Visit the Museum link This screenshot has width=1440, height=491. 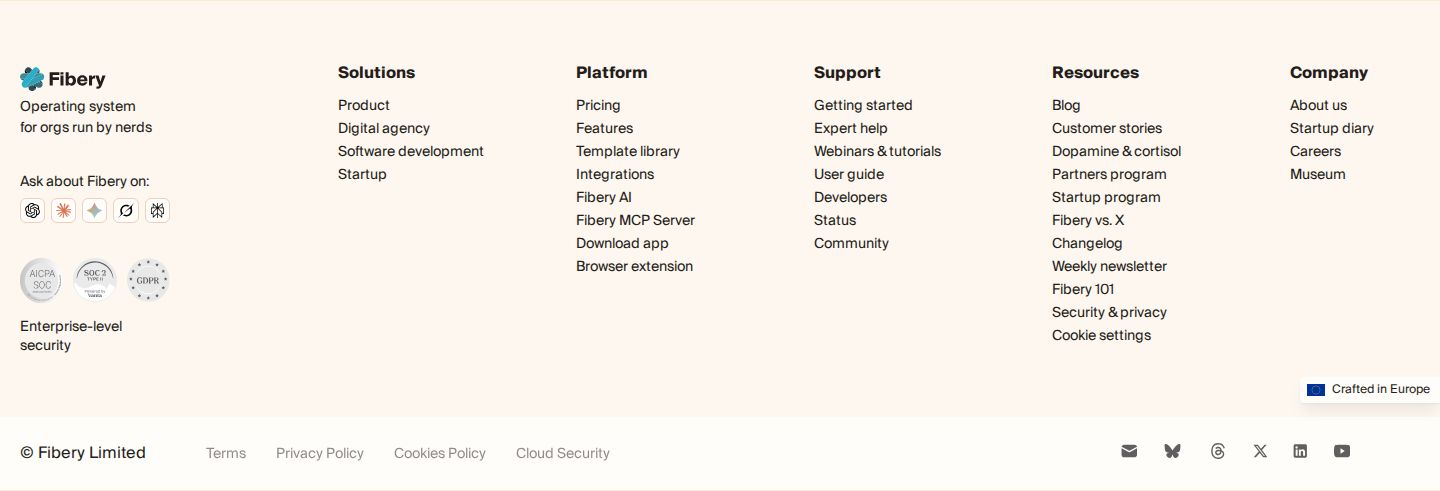click(x=1317, y=174)
